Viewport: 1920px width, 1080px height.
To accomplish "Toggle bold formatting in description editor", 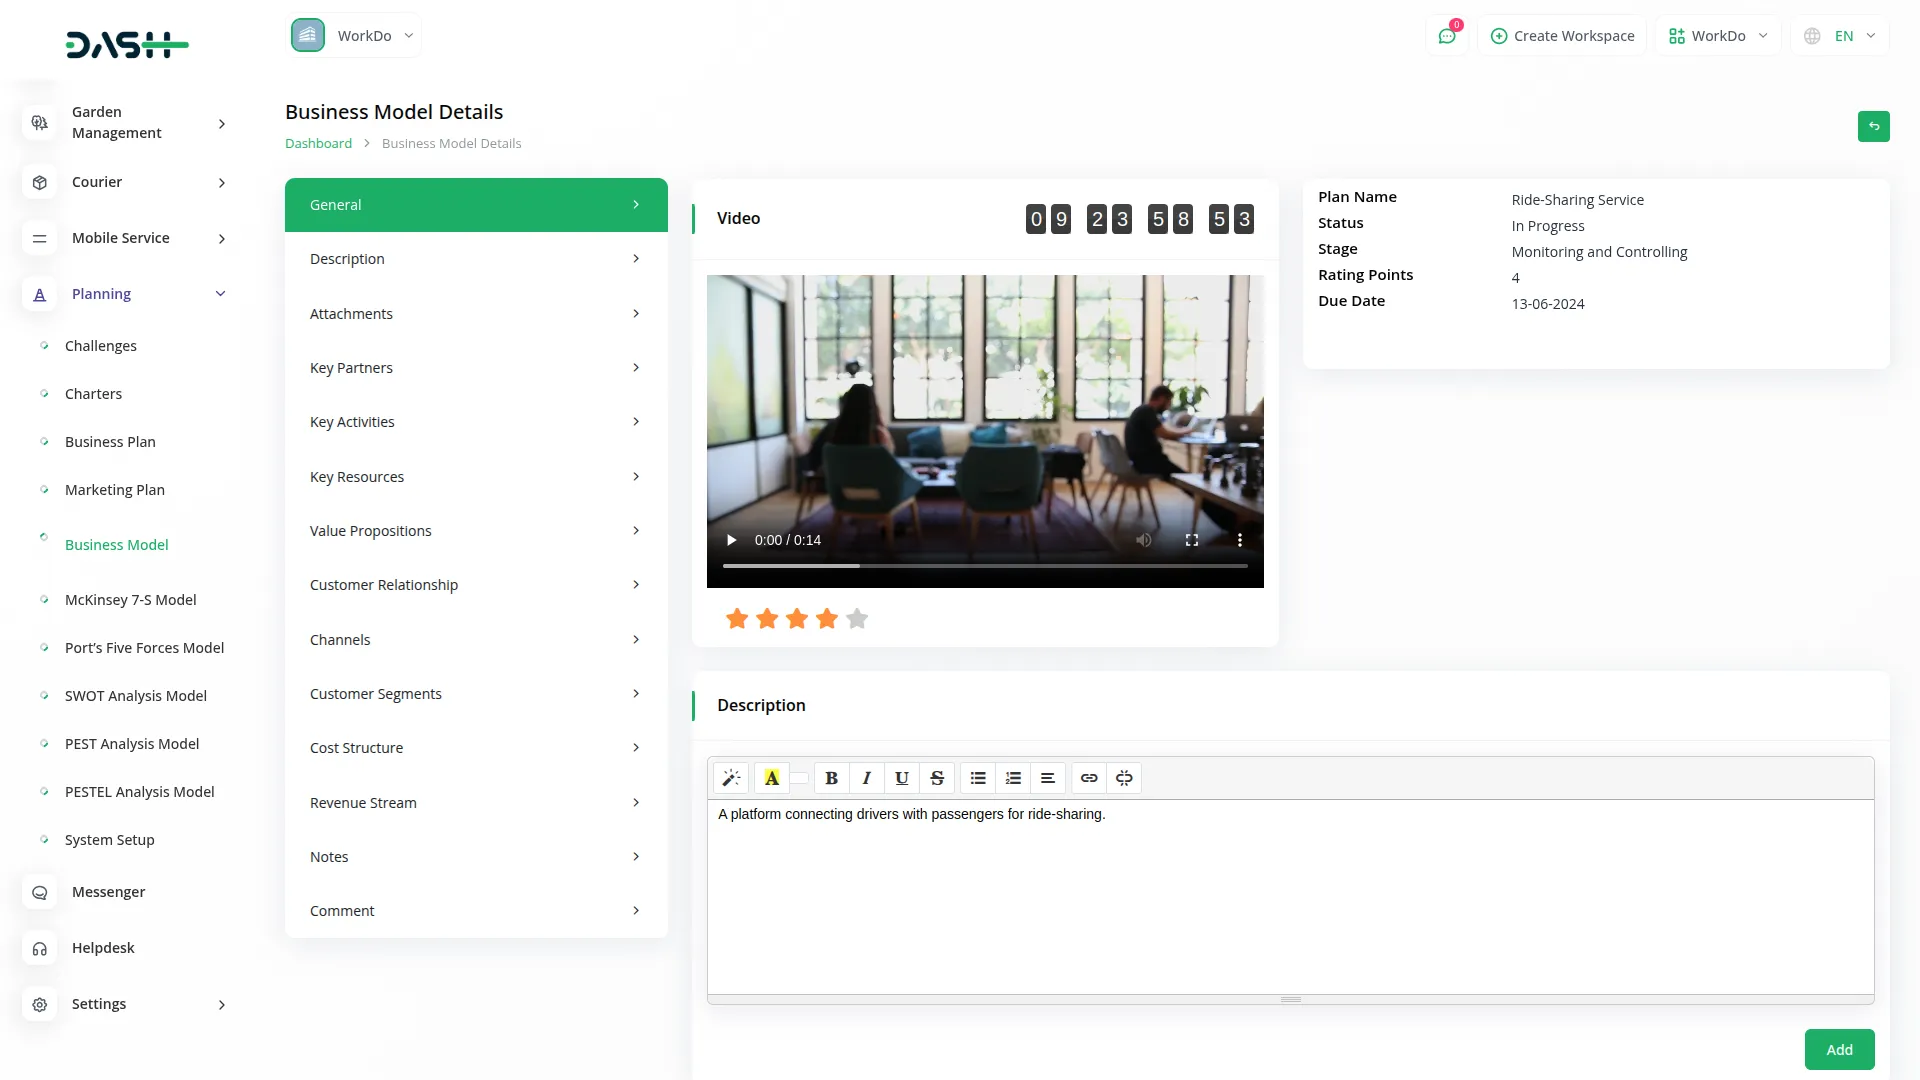I will 831,778.
